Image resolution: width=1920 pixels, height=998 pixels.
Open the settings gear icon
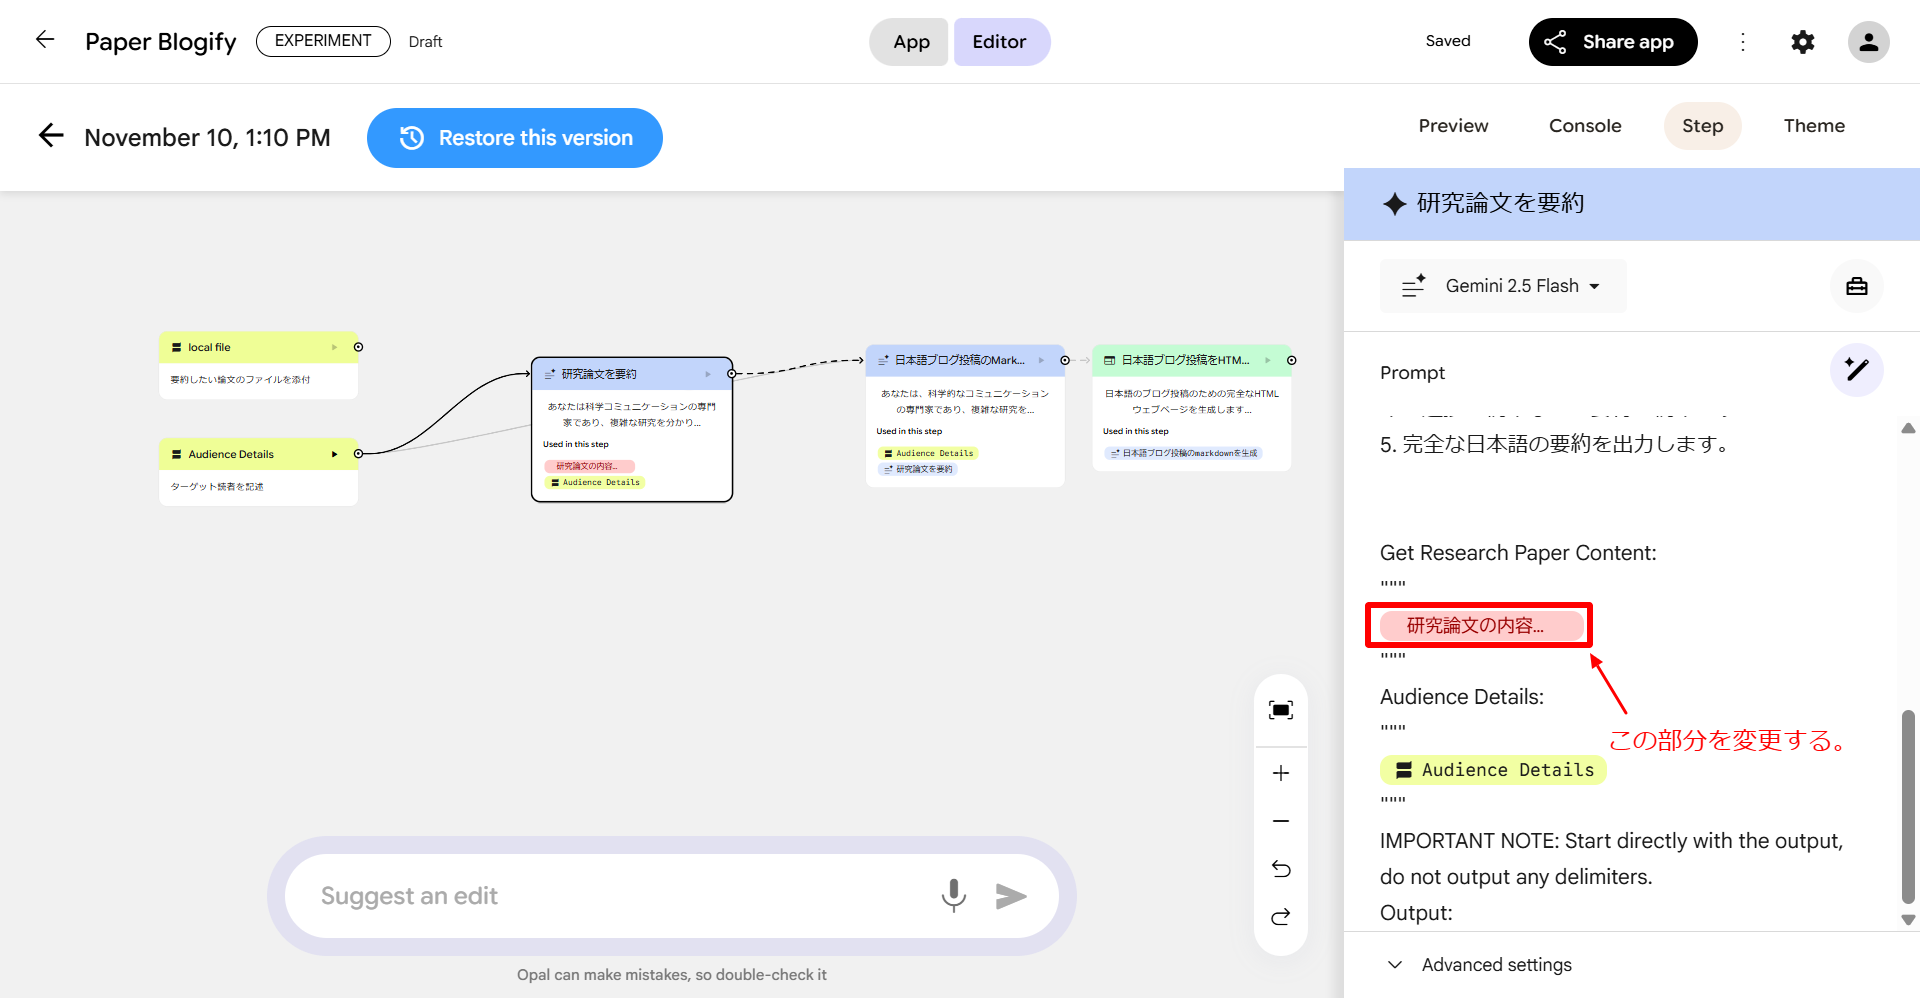pos(1803,42)
